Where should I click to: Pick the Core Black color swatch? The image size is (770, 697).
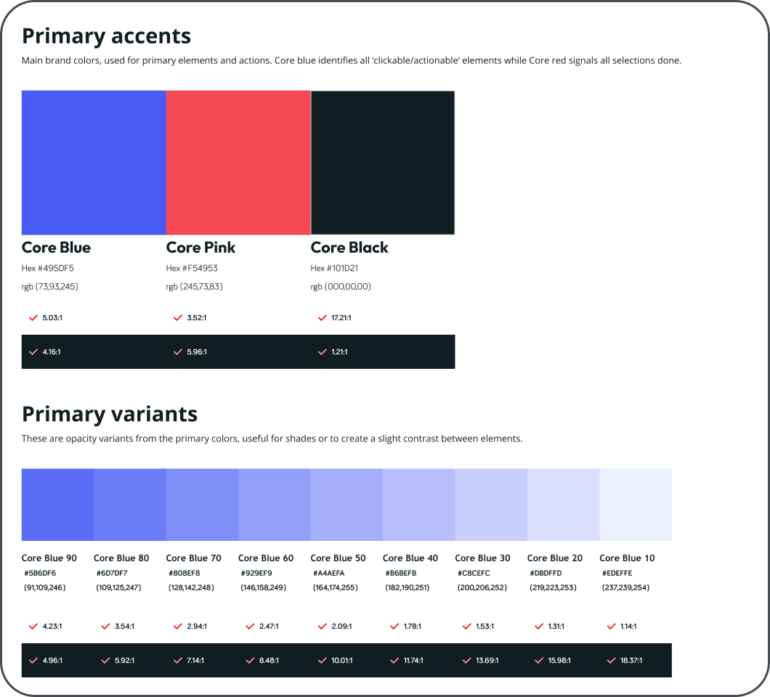click(383, 163)
